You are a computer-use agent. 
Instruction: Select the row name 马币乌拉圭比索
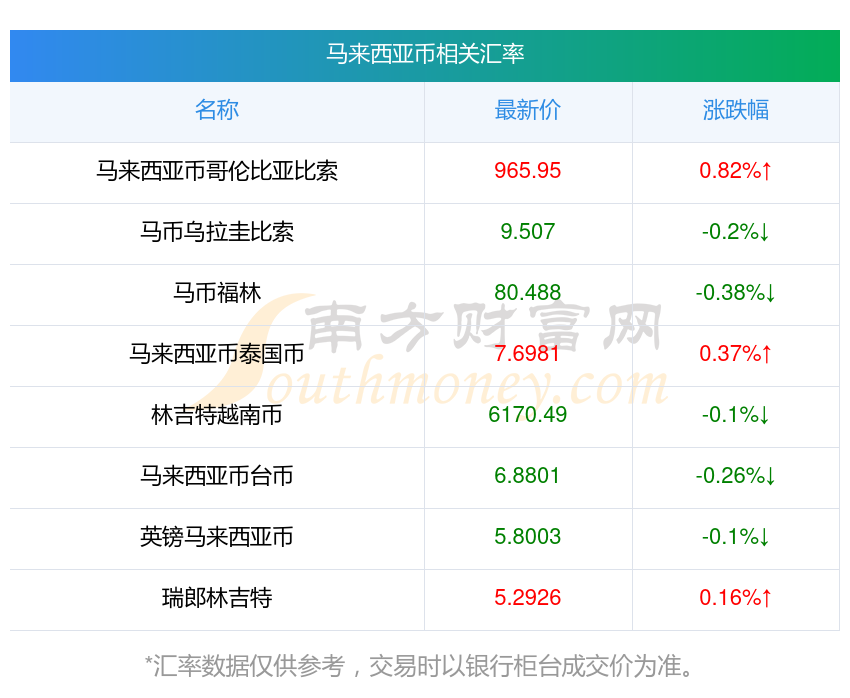click(217, 232)
